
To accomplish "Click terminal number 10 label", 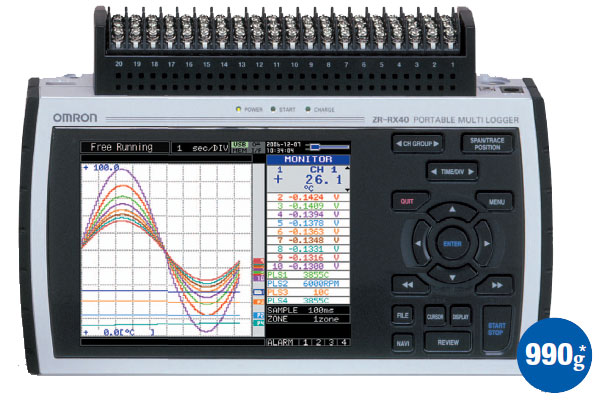I will (x=294, y=65).
